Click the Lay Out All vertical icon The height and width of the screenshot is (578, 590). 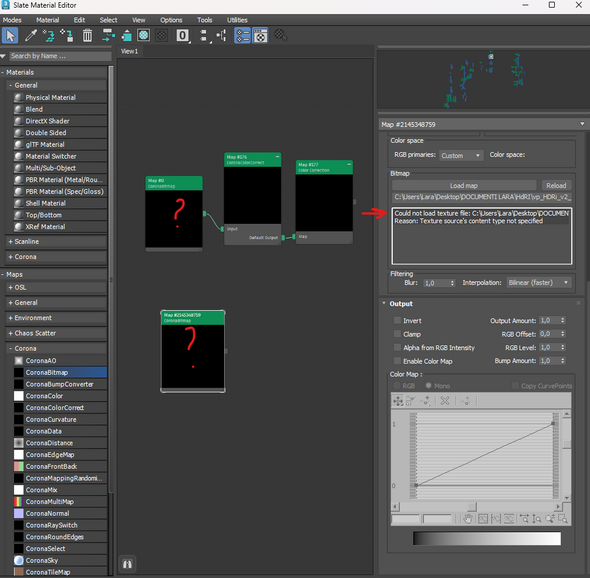(204, 36)
